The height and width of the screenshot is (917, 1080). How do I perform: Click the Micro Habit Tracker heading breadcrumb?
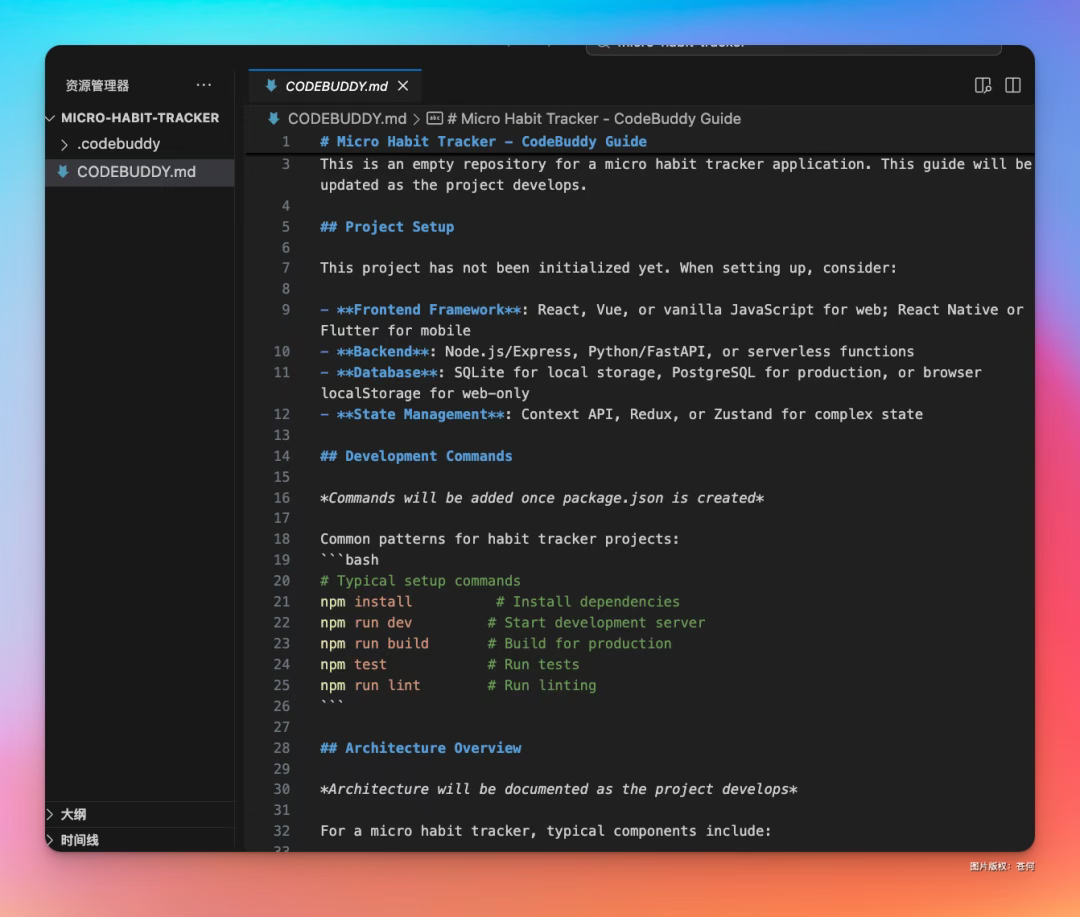pyautogui.click(x=594, y=118)
